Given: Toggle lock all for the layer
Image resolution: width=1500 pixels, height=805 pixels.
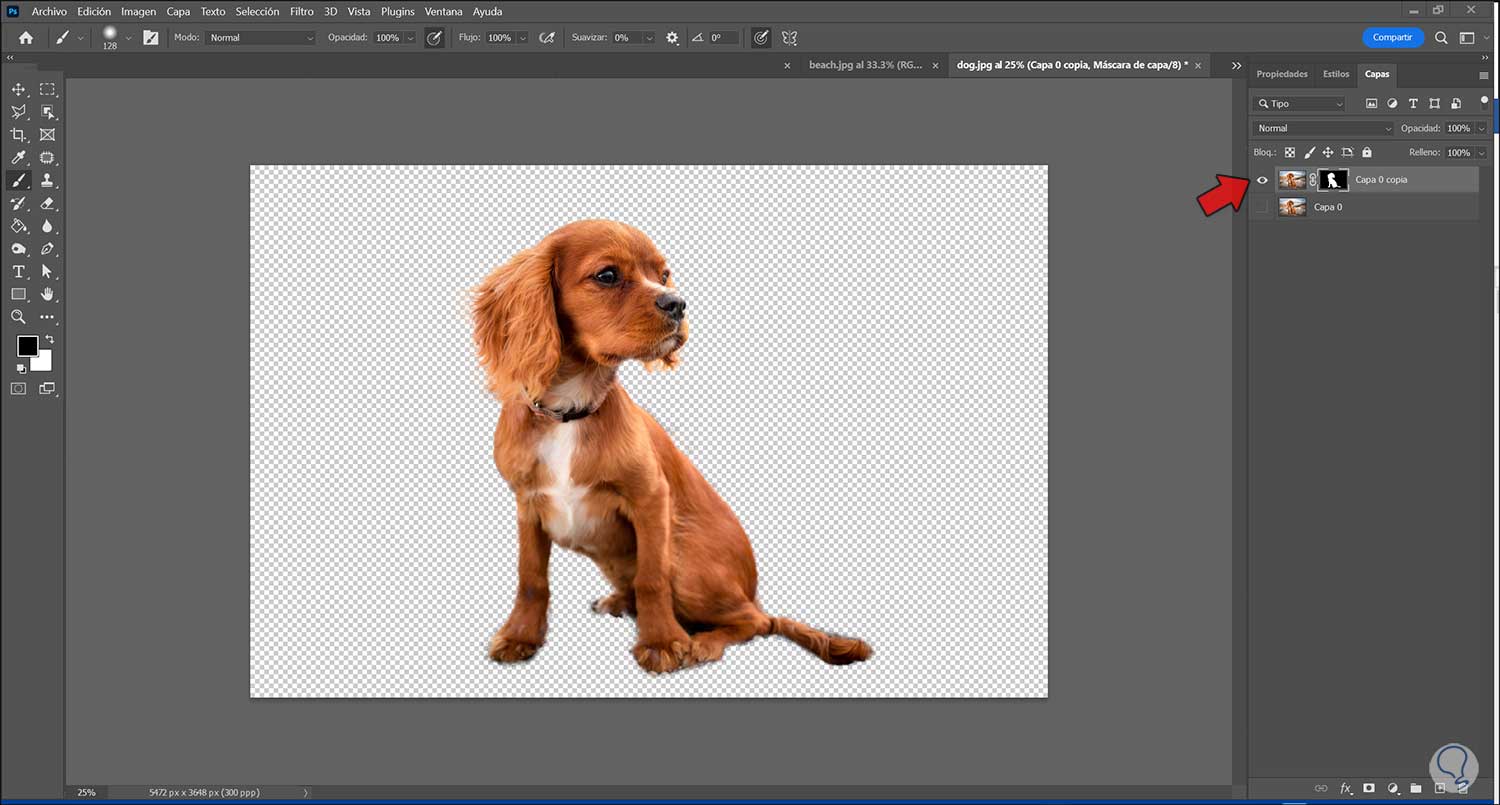Looking at the screenshot, I should point(1367,153).
